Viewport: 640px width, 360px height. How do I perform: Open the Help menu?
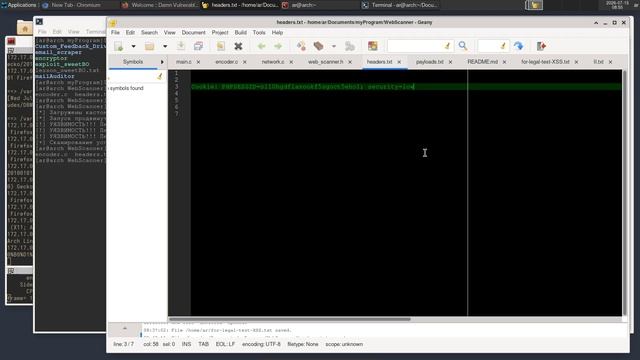coord(277,32)
